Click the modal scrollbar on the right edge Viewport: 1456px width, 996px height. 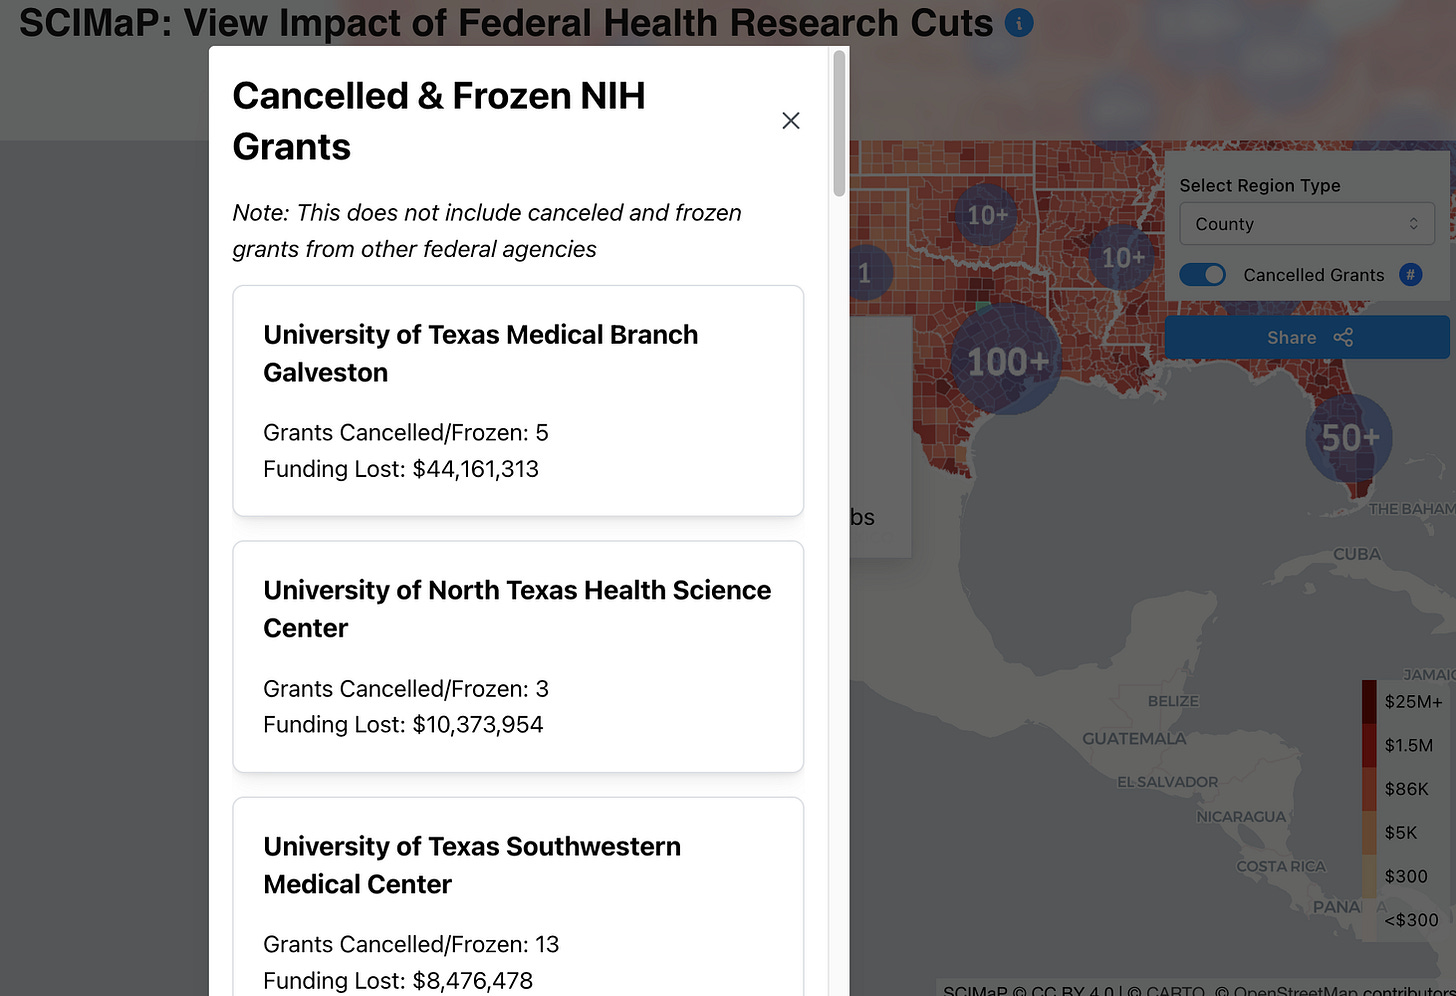tap(838, 120)
